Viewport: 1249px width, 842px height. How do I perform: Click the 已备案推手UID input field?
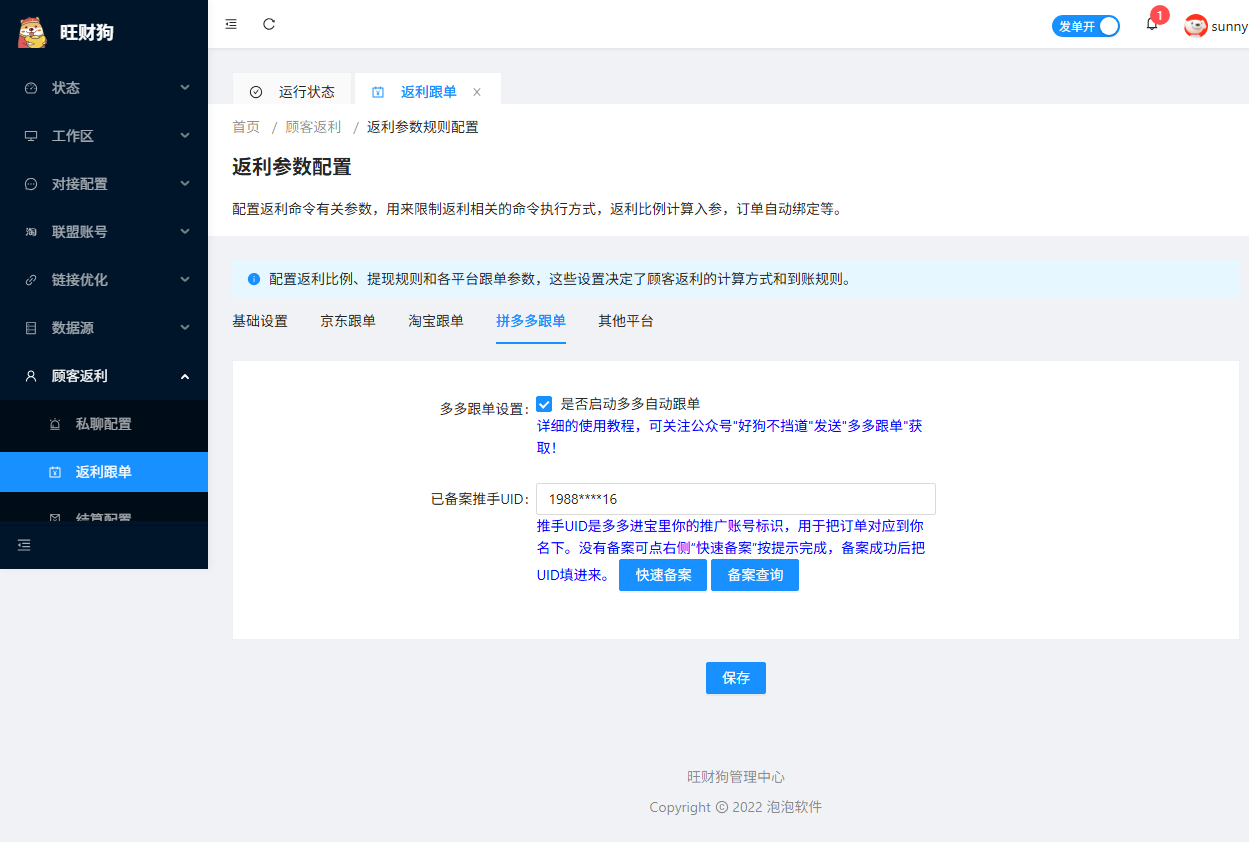[x=736, y=499]
